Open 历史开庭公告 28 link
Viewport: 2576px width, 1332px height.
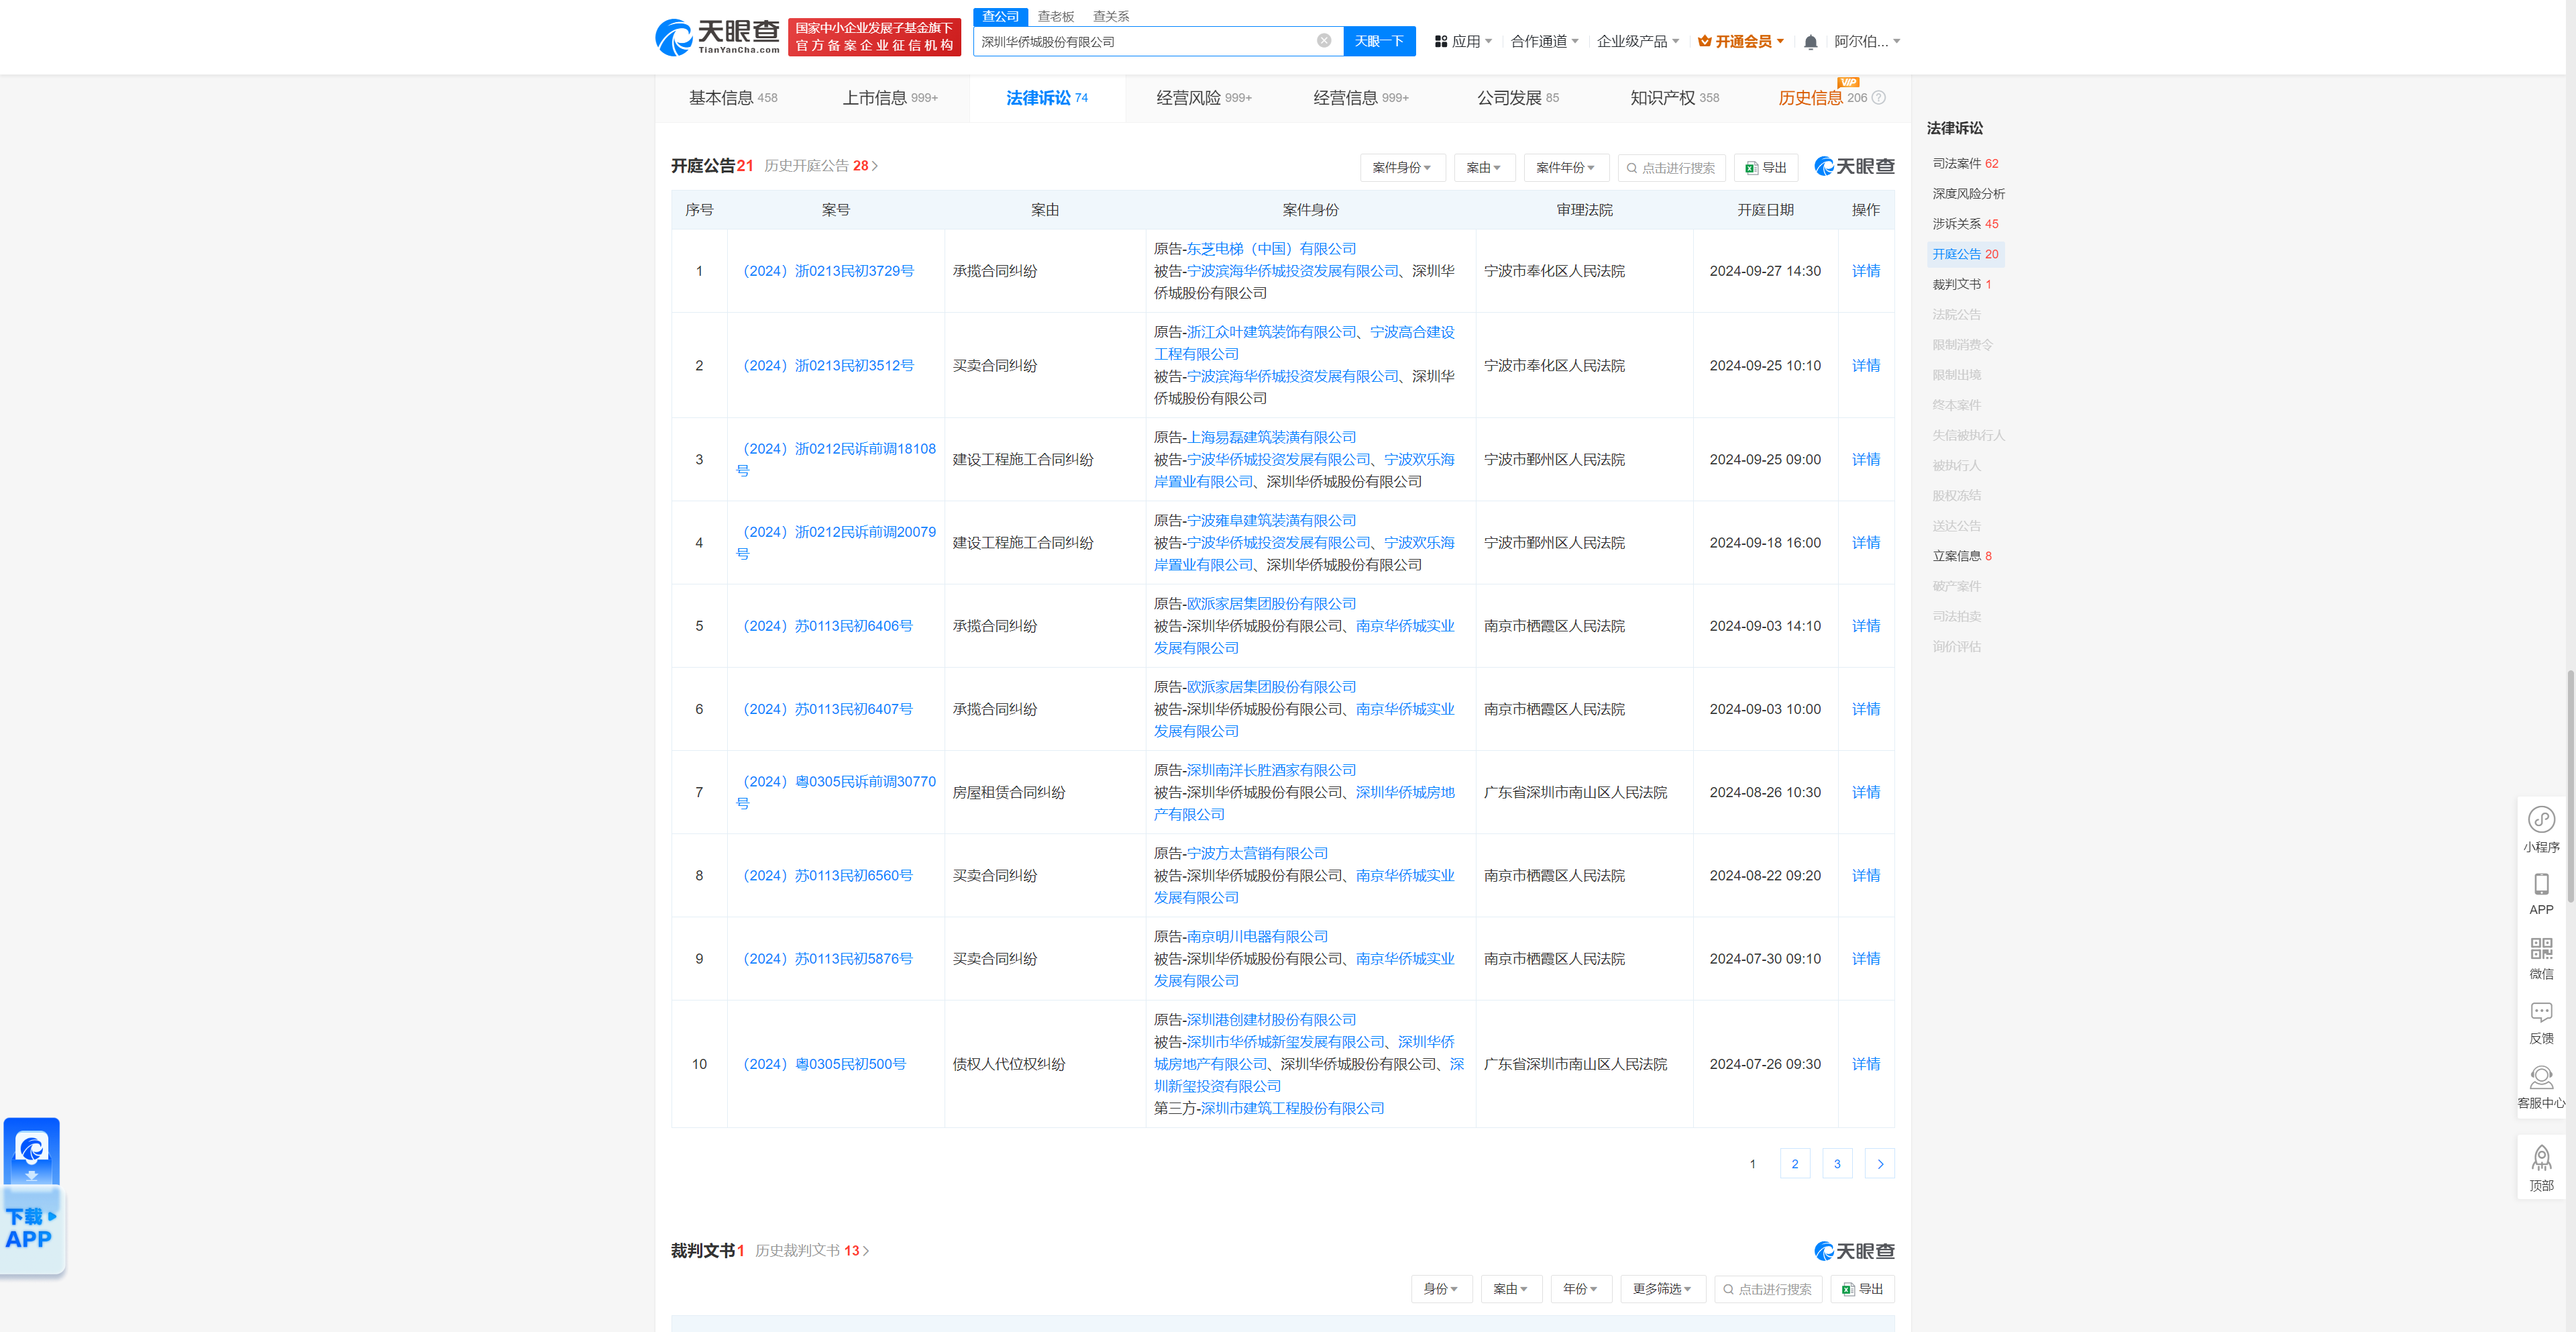pyautogui.click(x=821, y=166)
